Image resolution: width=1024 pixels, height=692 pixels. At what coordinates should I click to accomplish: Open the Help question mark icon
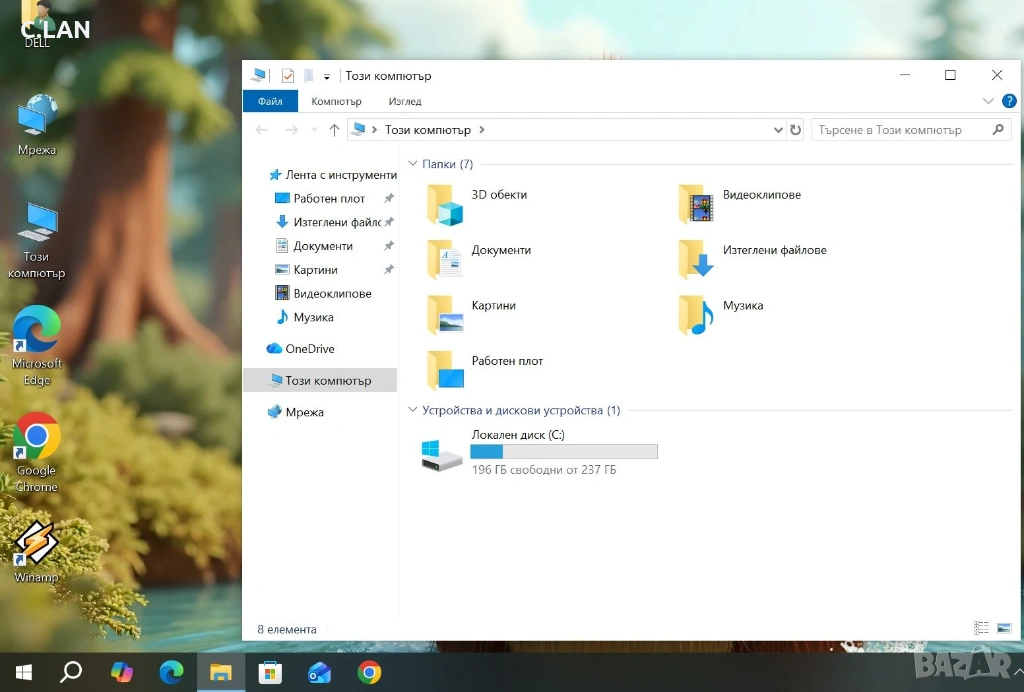point(1009,101)
